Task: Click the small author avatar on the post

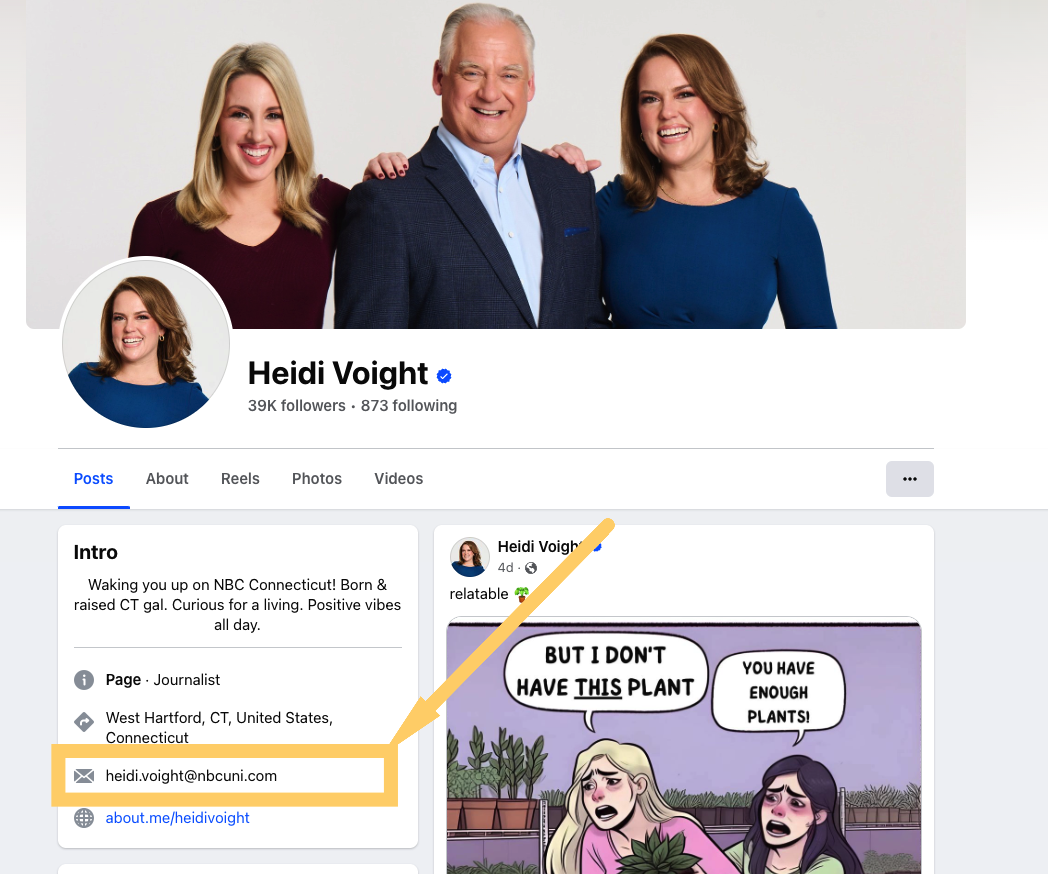Action: (x=470, y=557)
